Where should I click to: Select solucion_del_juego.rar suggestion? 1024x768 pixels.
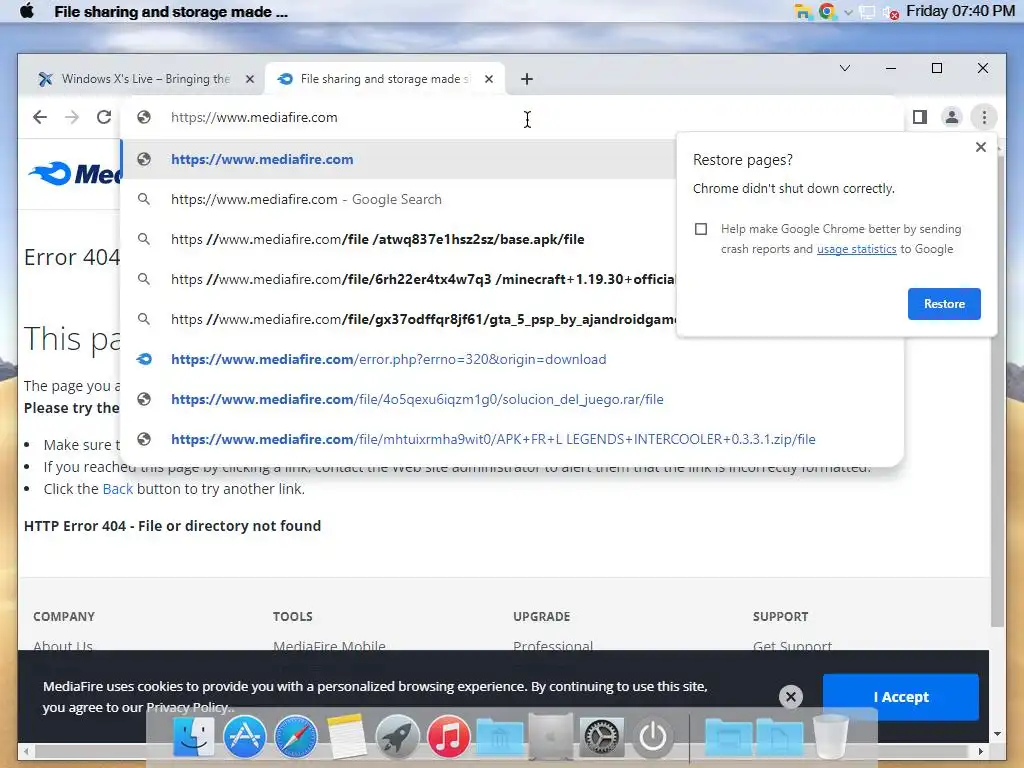click(x=513, y=399)
